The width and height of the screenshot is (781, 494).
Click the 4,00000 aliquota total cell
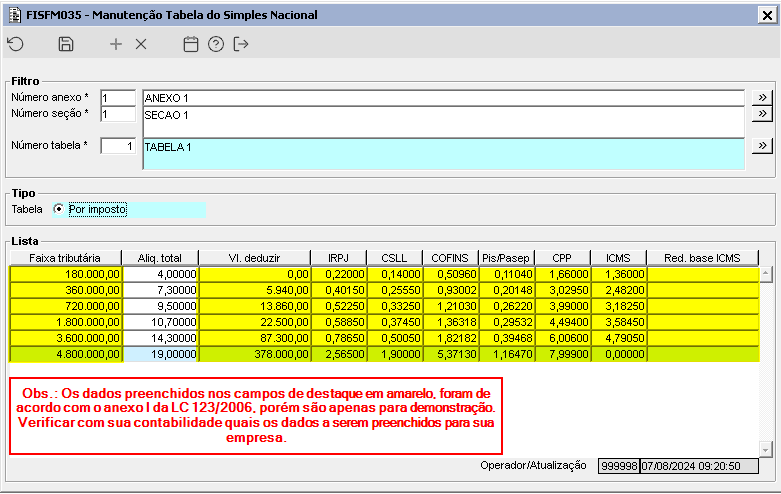coord(161,274)
